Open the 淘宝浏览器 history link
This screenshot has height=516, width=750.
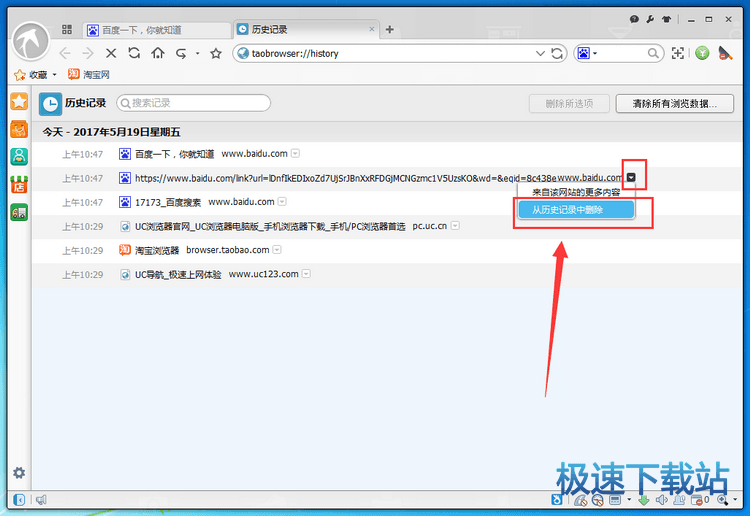(157, 250)
